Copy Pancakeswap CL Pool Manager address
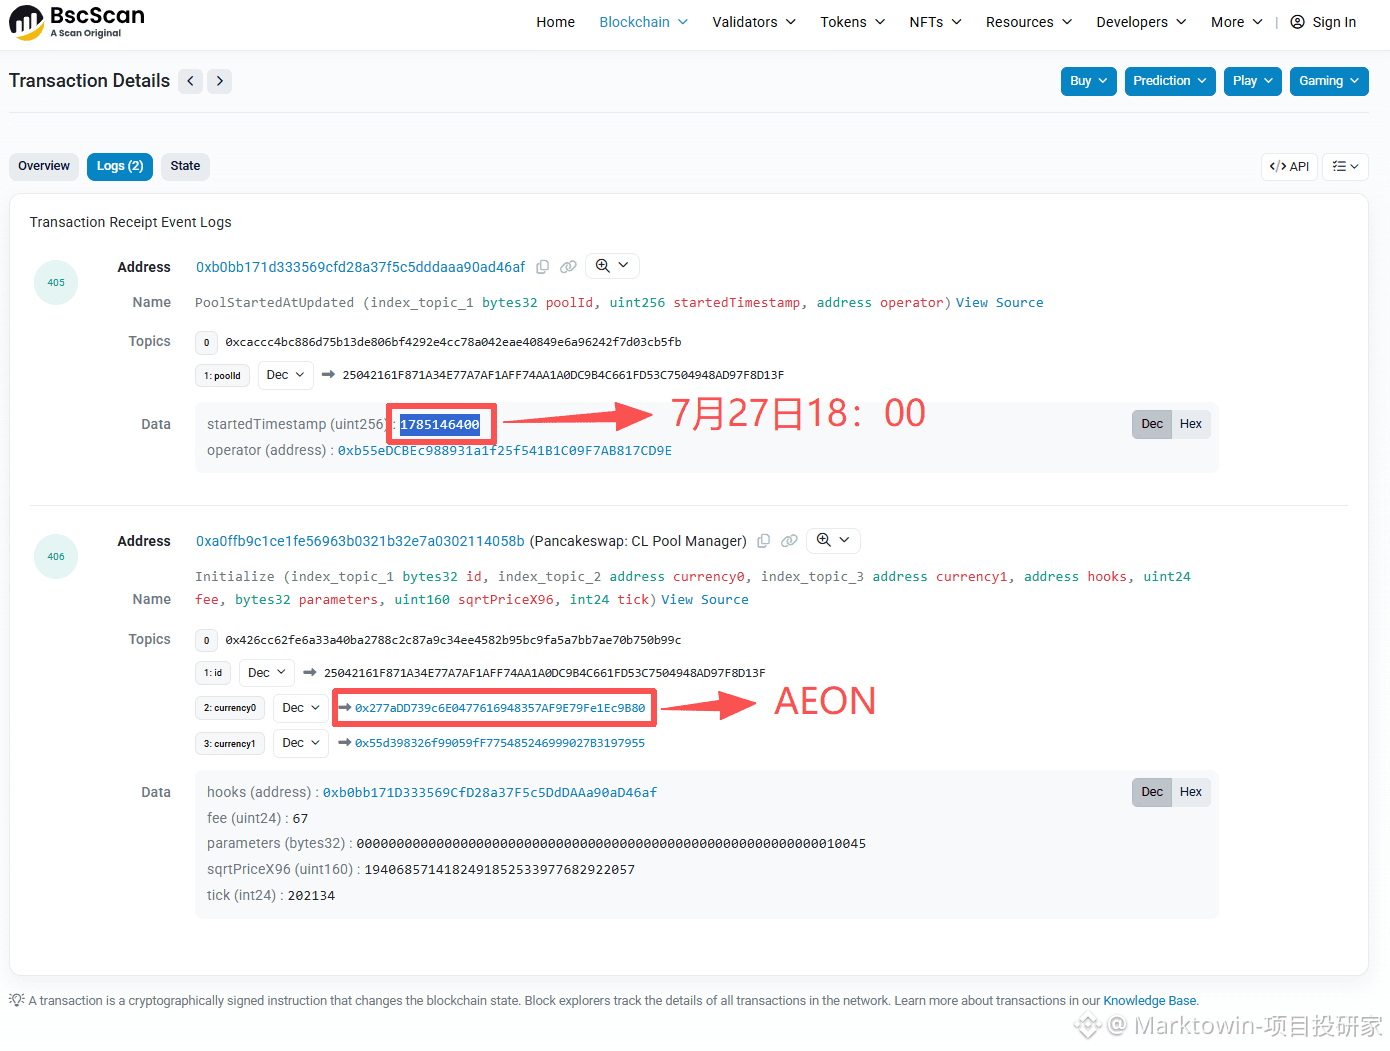This screenshot has height=1051, width=1390. tap(764, 541)
